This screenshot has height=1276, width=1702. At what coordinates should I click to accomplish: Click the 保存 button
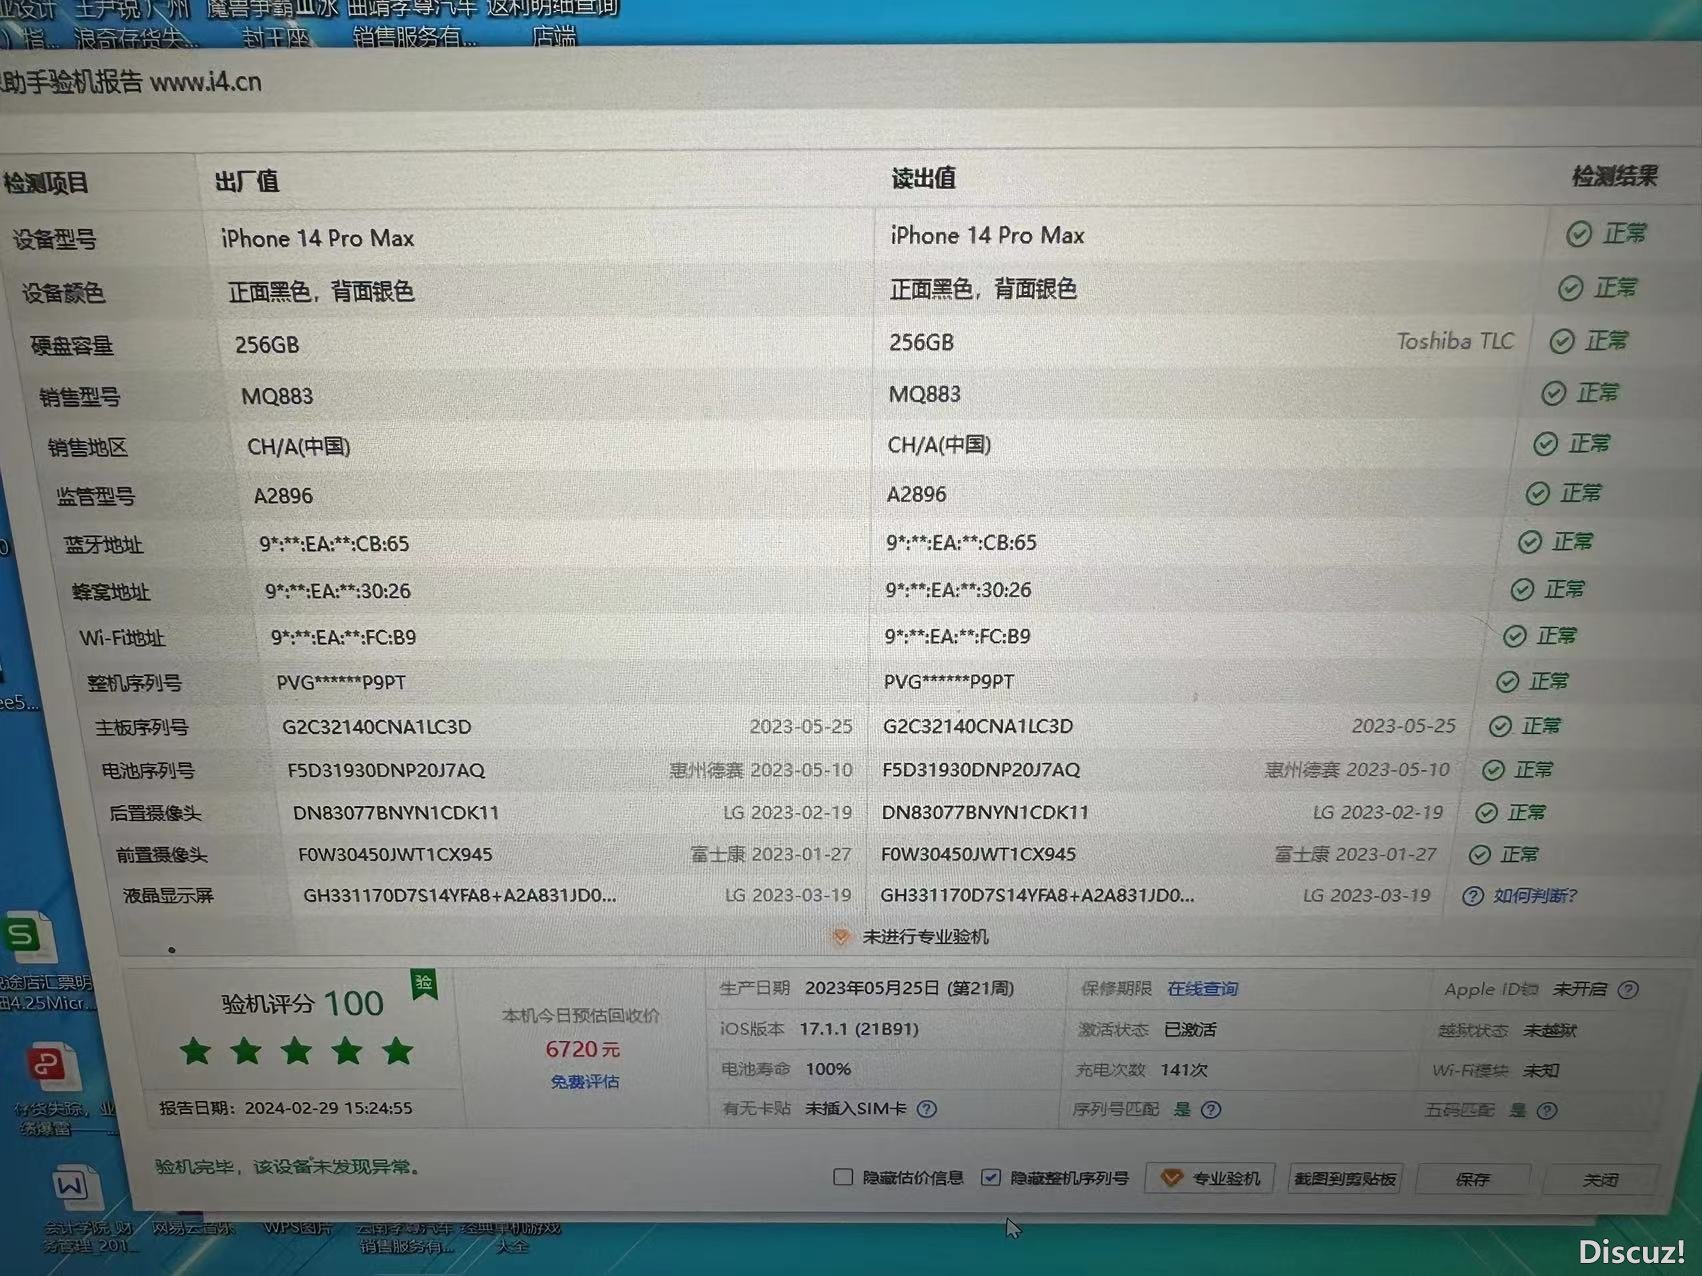tap(1472, 1180)
